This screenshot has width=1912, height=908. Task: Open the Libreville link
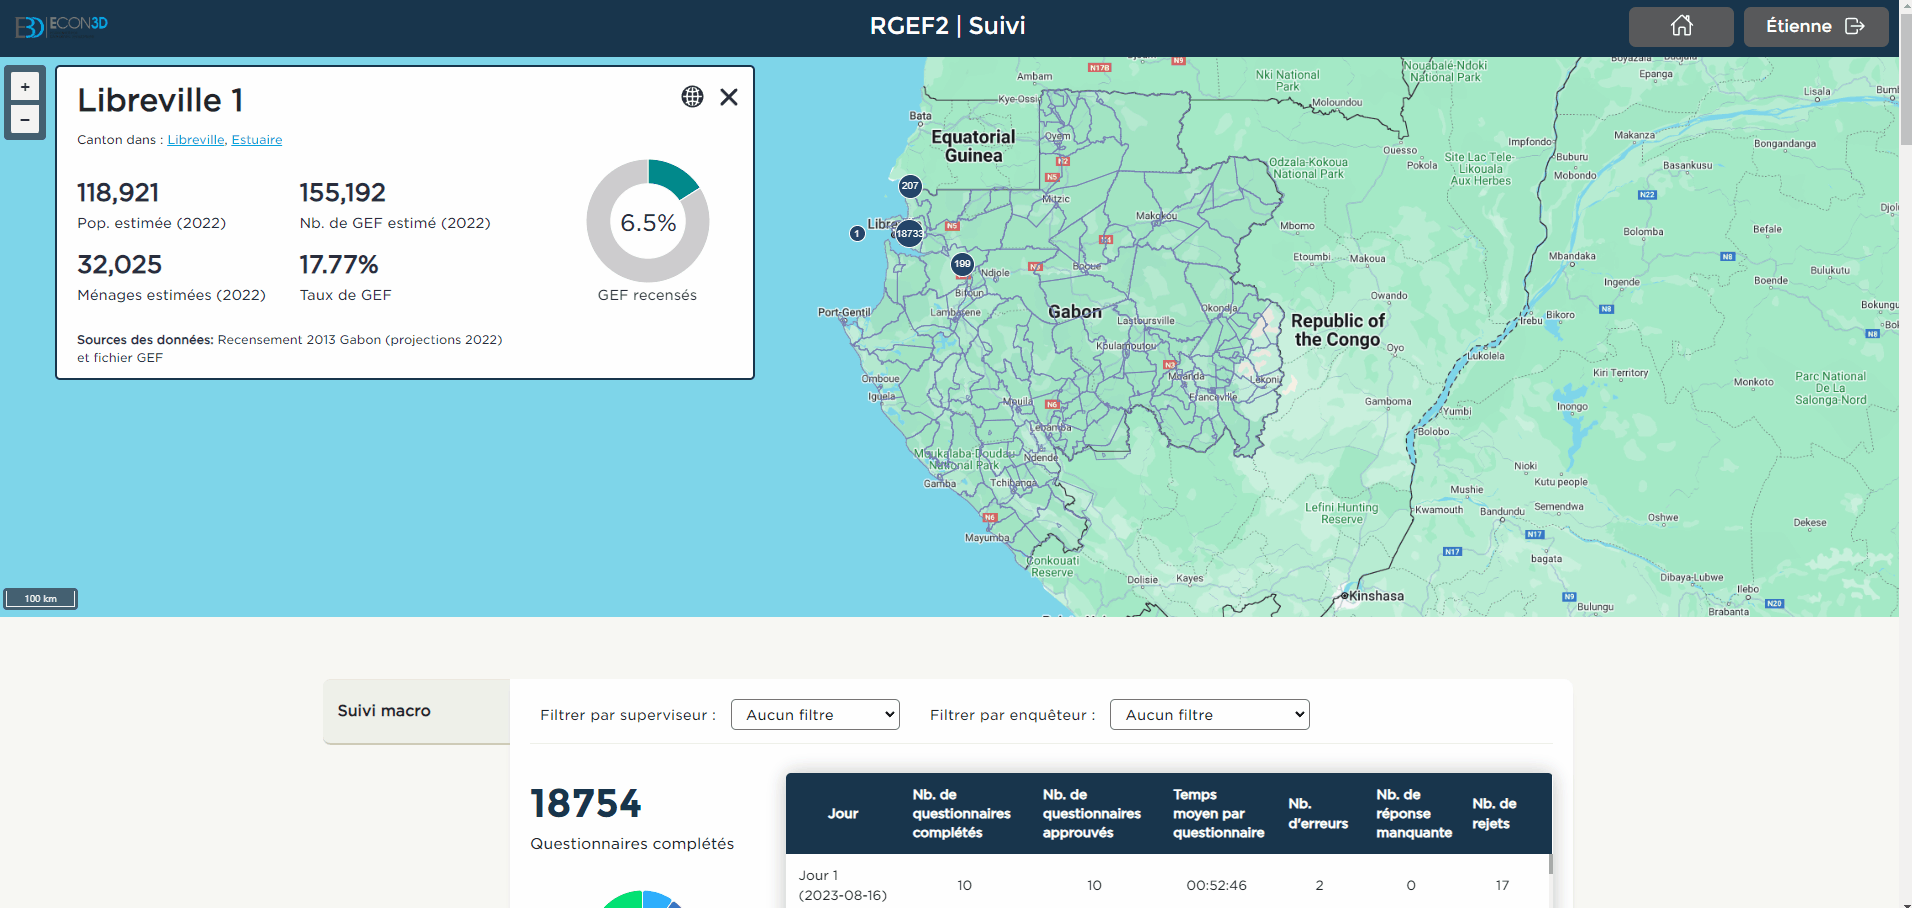coord(195,140)
